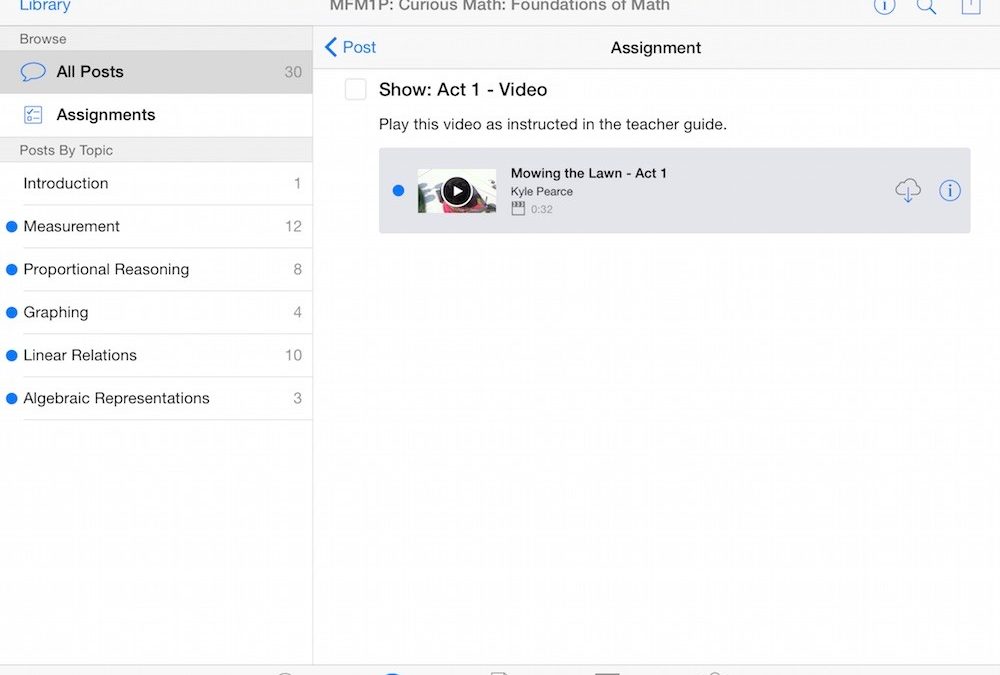Screen dimensions: 1000x675
Task: Select the Measurement topic
Action: (72, 226)
